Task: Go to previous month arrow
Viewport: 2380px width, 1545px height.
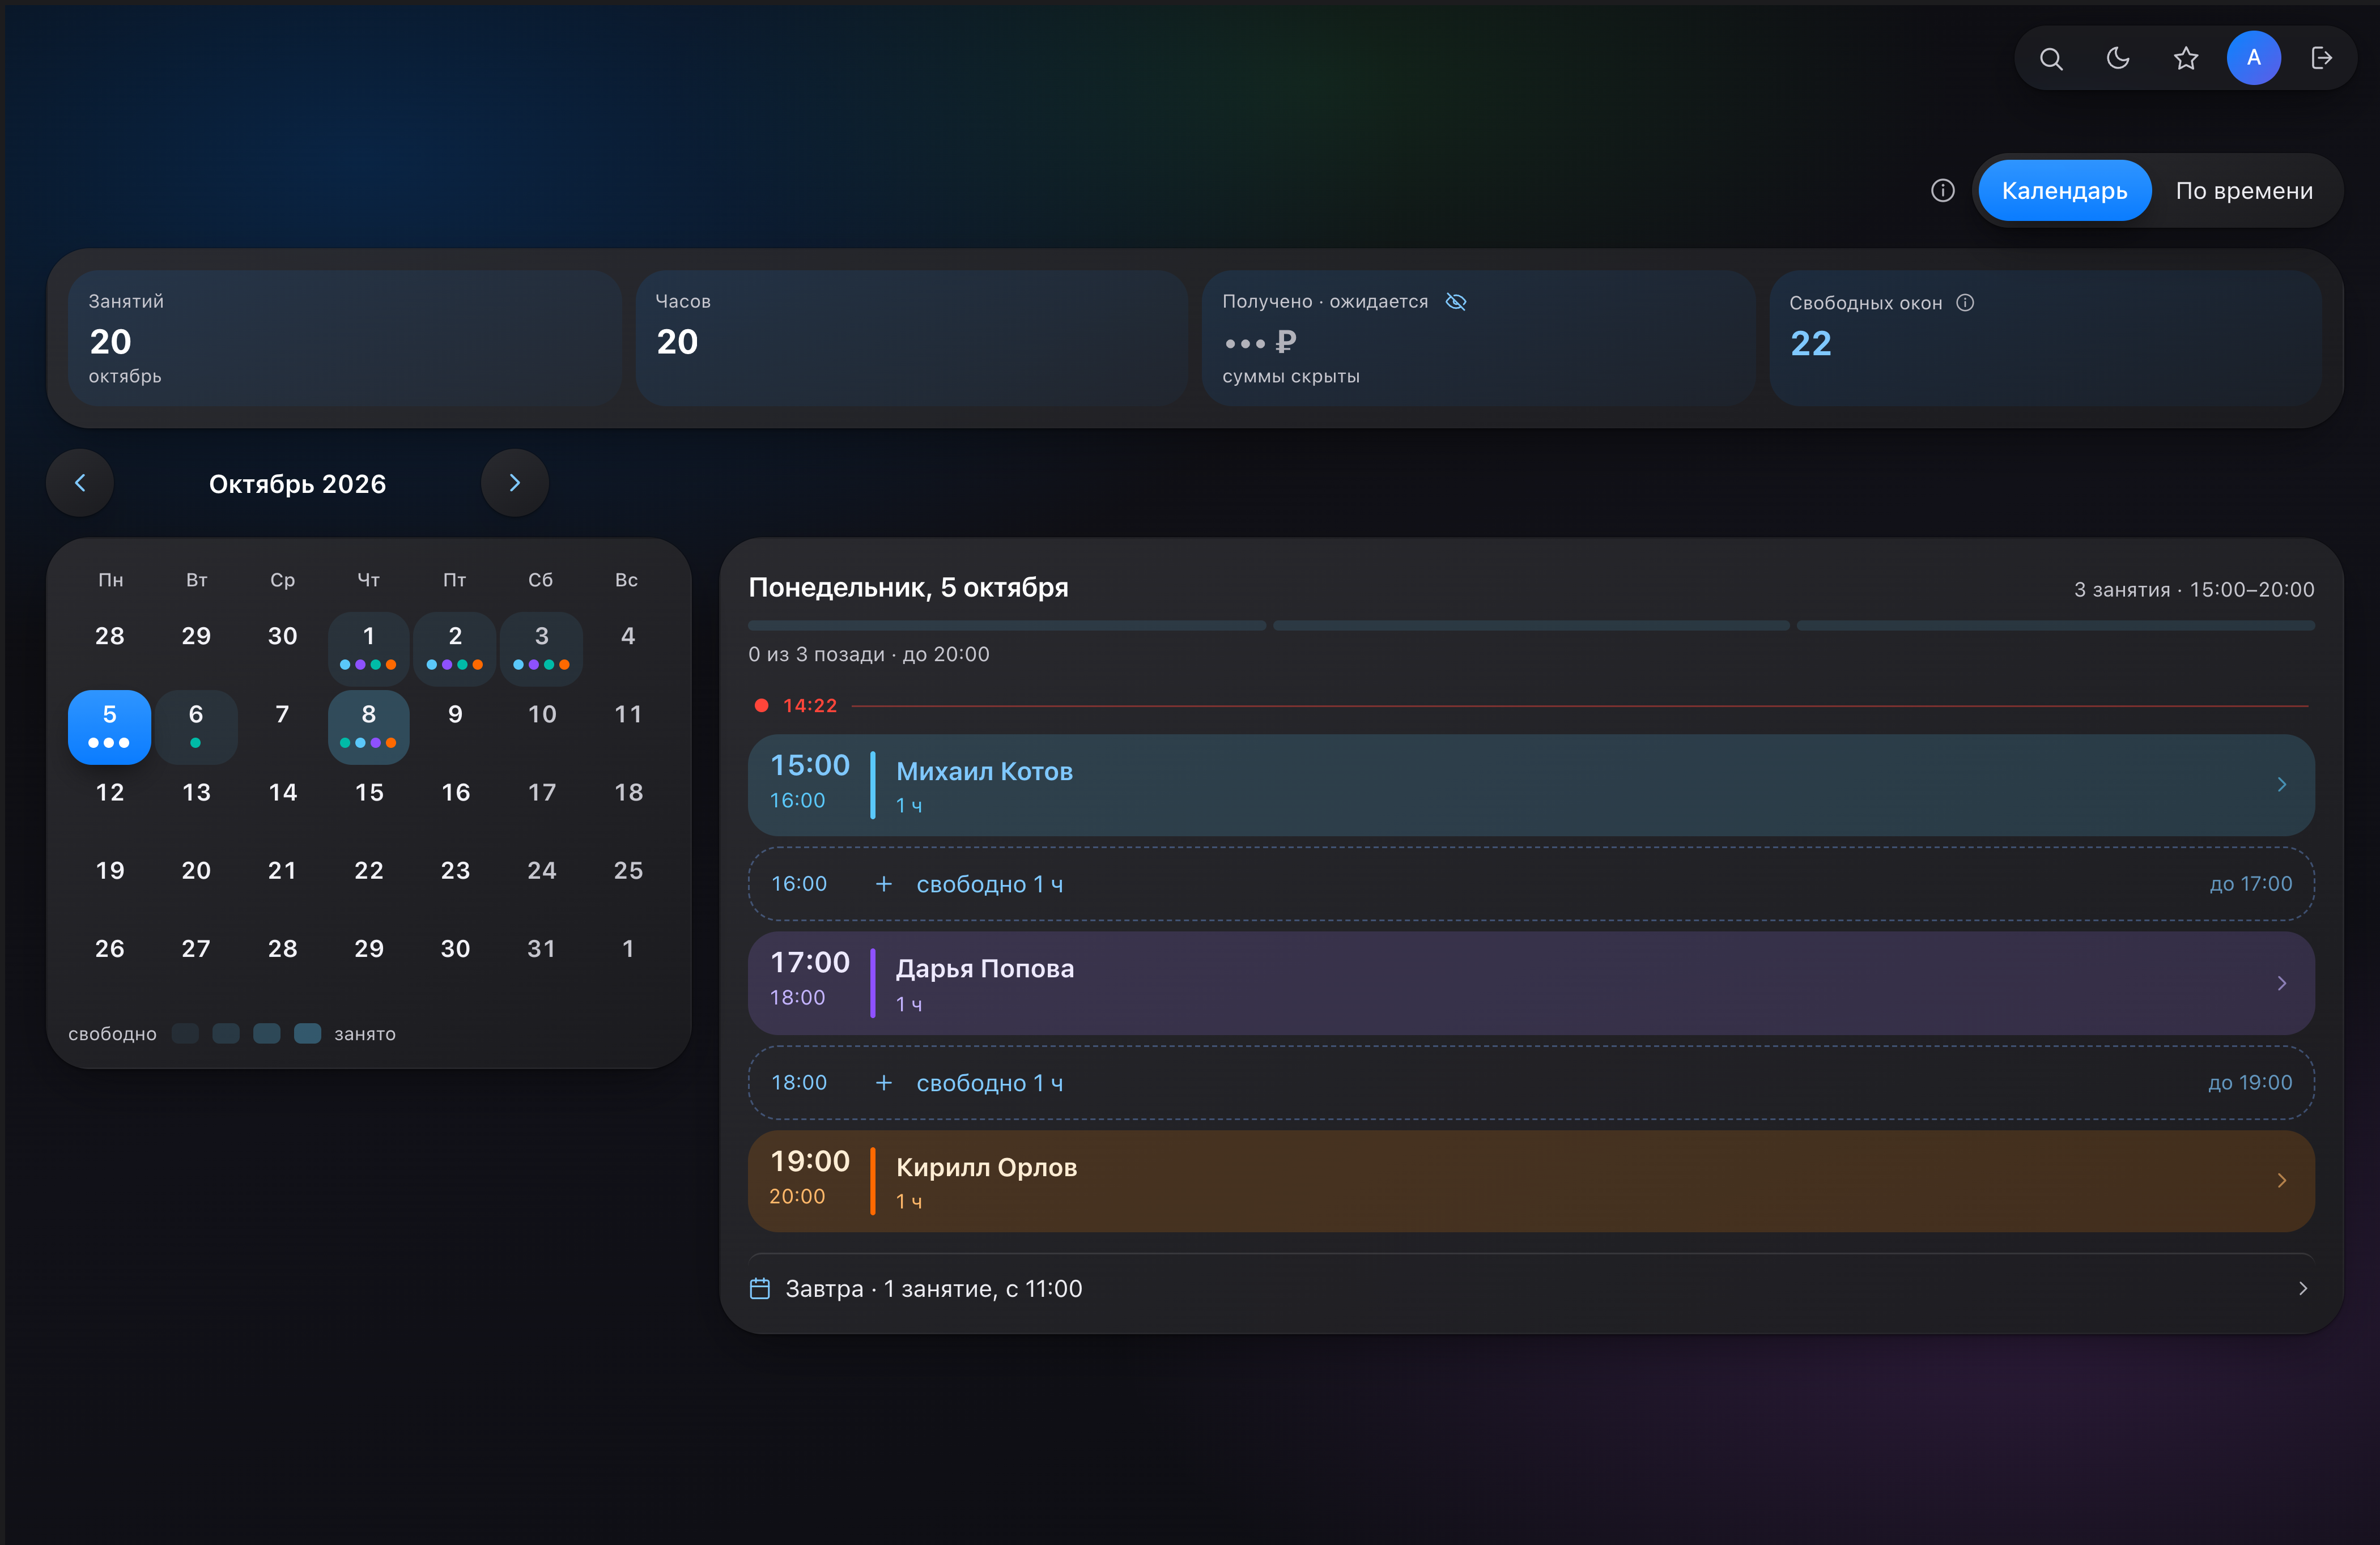Action: click(80, 483)
